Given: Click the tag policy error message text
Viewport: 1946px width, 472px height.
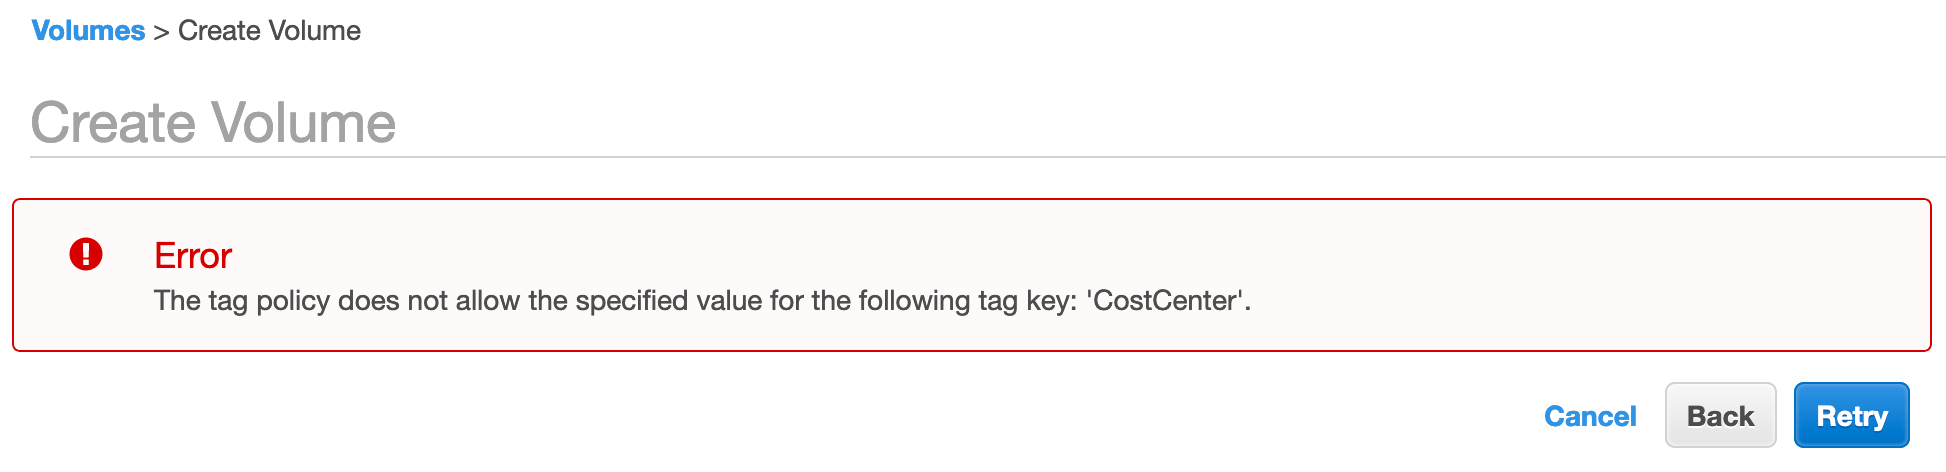Looking at the screenshot, I should tap(702, 301).
